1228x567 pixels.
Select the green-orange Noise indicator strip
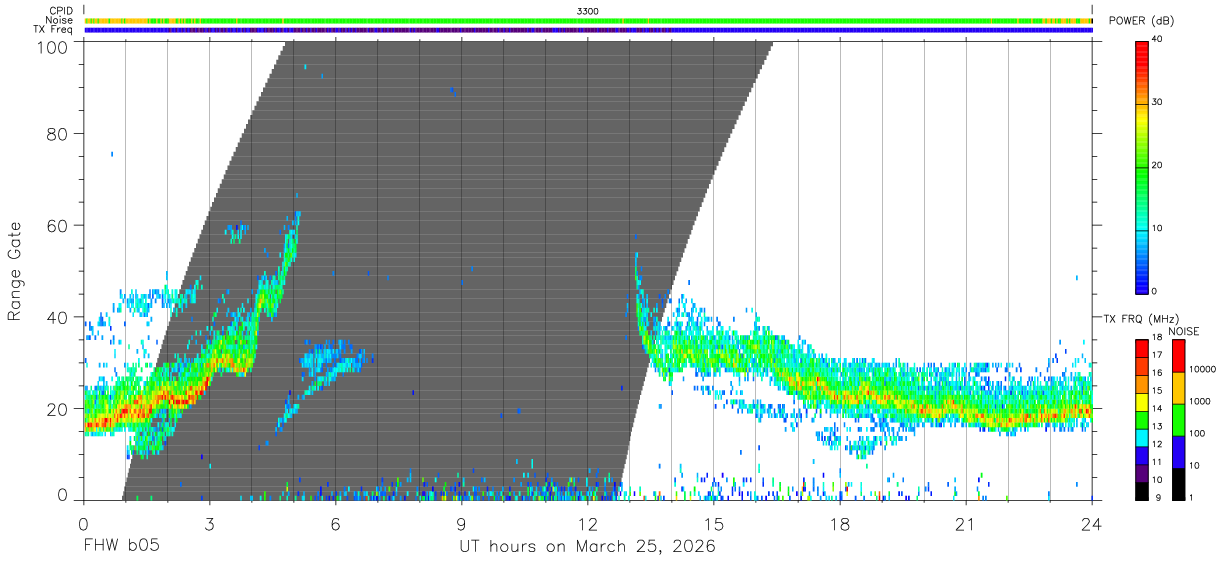(x=588, y=20)
